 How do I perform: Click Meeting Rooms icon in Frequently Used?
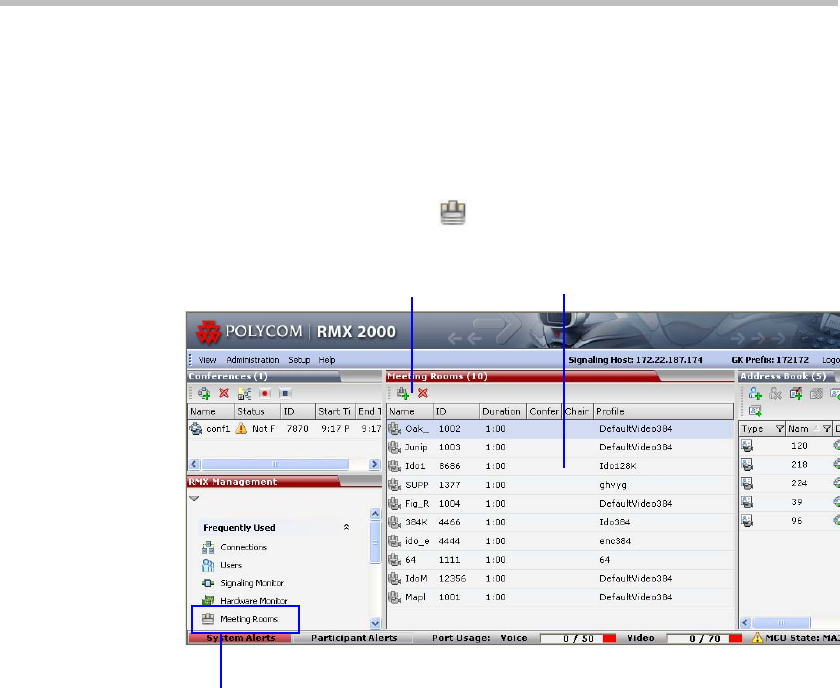pyautogui.click(x=208, y=619)
